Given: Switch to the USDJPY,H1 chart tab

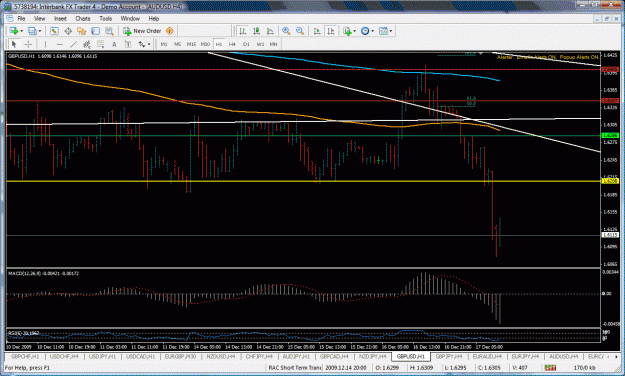Looking at the screenshot, I should [x=102, y=356].
